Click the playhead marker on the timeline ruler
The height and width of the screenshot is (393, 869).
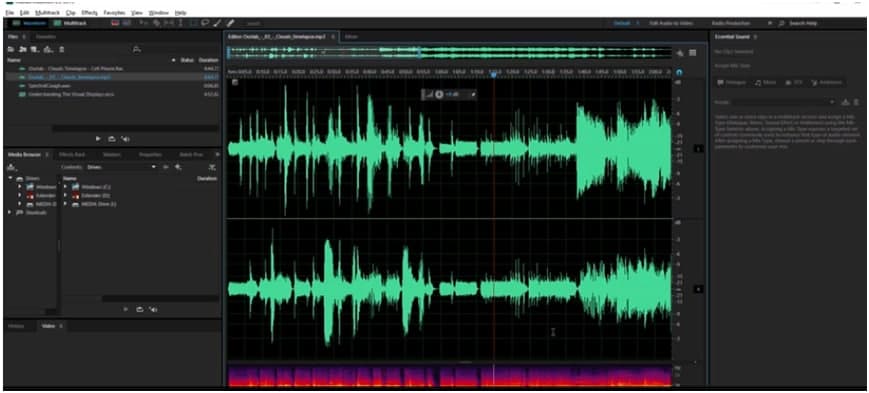(x=493, y=74)
